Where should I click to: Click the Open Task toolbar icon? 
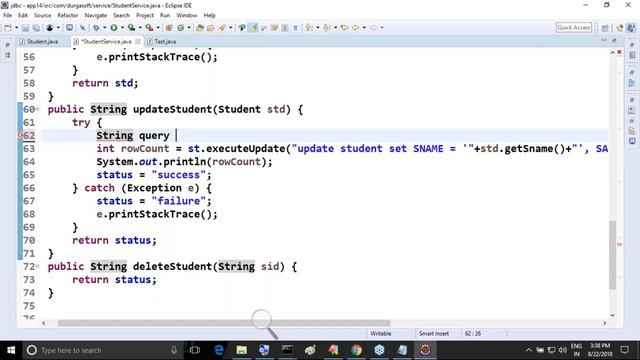(x=211, y=28)
